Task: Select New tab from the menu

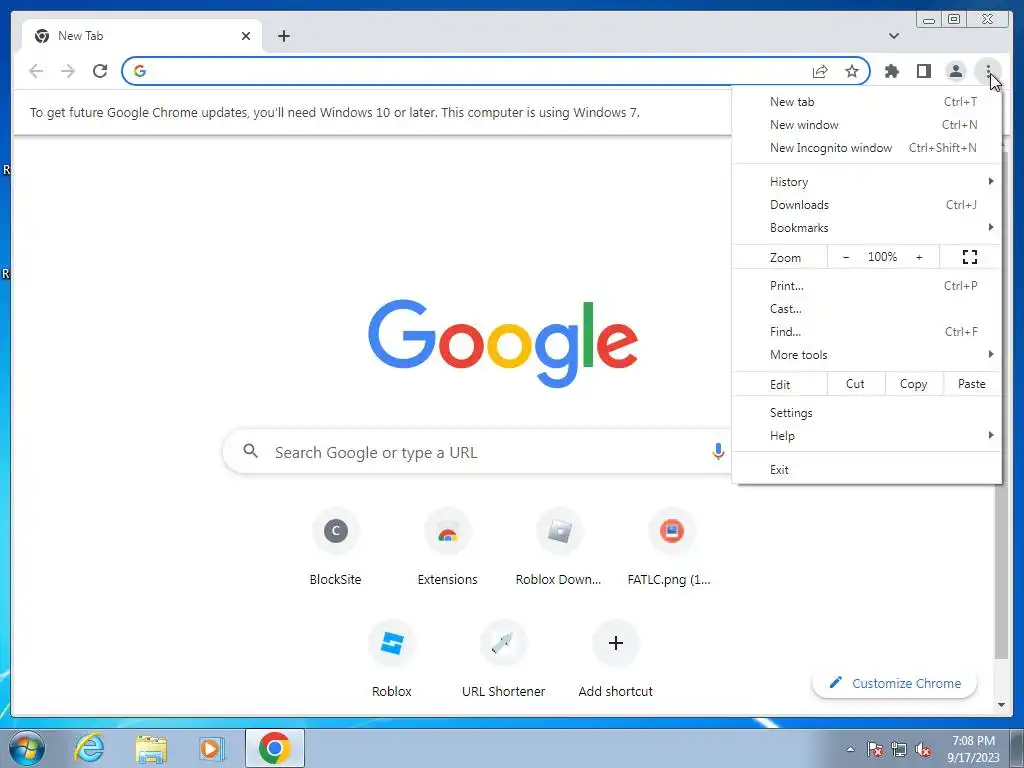Action: [x=867, y=101]
